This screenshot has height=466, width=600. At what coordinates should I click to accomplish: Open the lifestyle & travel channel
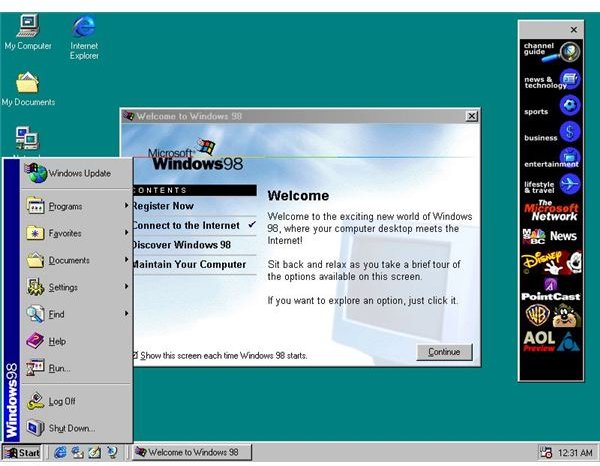tap(551, 185)
